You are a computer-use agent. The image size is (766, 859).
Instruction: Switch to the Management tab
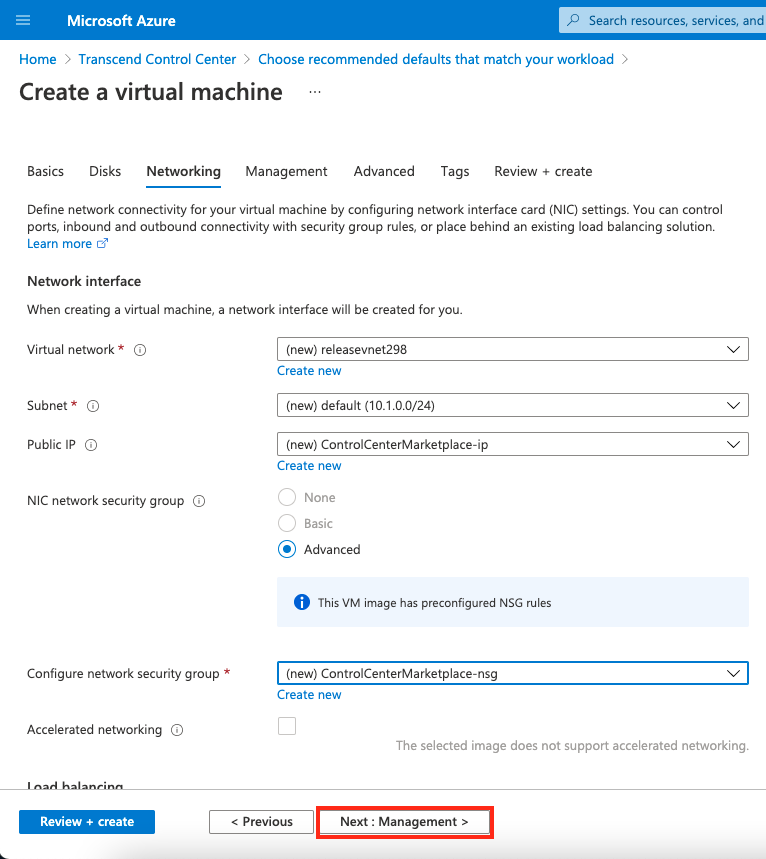[x=286, y=171]
